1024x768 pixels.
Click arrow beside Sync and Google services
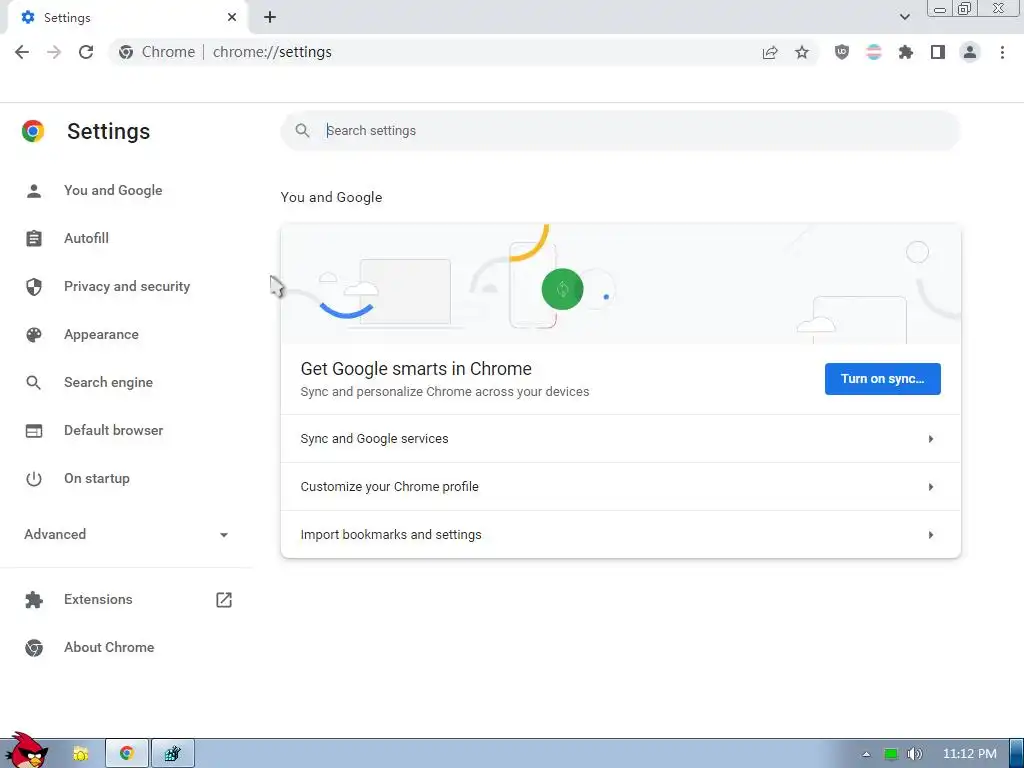tap(931, 439)
